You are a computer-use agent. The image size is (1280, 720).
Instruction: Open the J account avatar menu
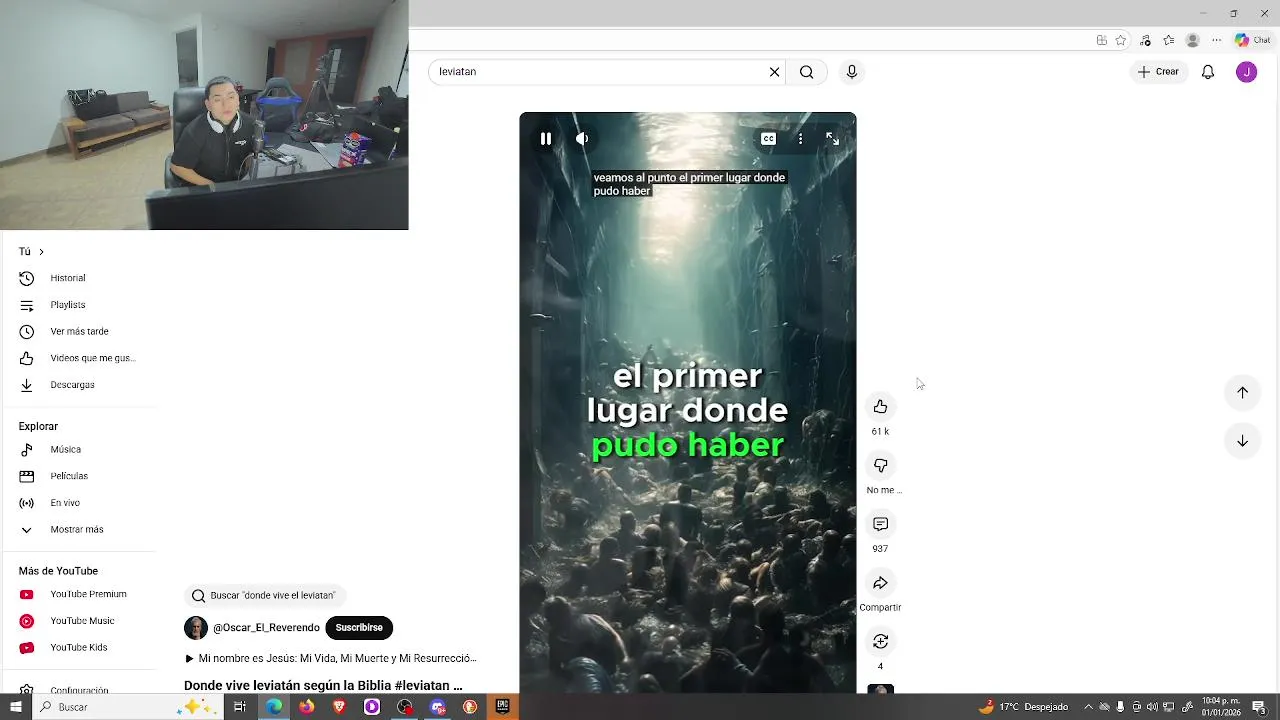[1246, 72]
